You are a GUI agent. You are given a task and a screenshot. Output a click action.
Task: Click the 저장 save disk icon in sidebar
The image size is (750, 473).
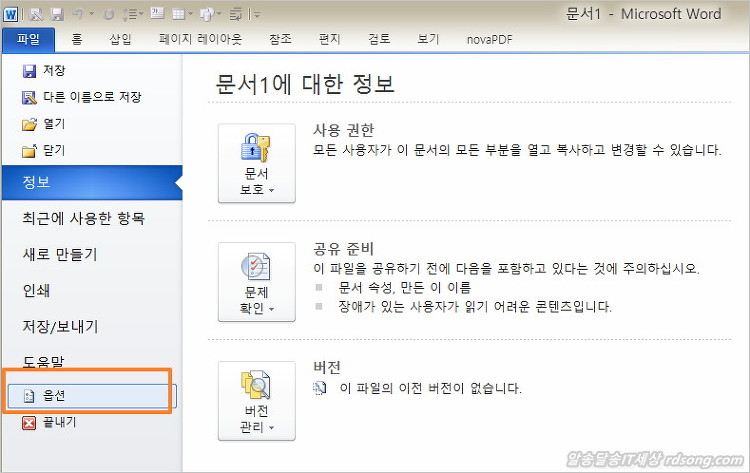pos(29,71)
